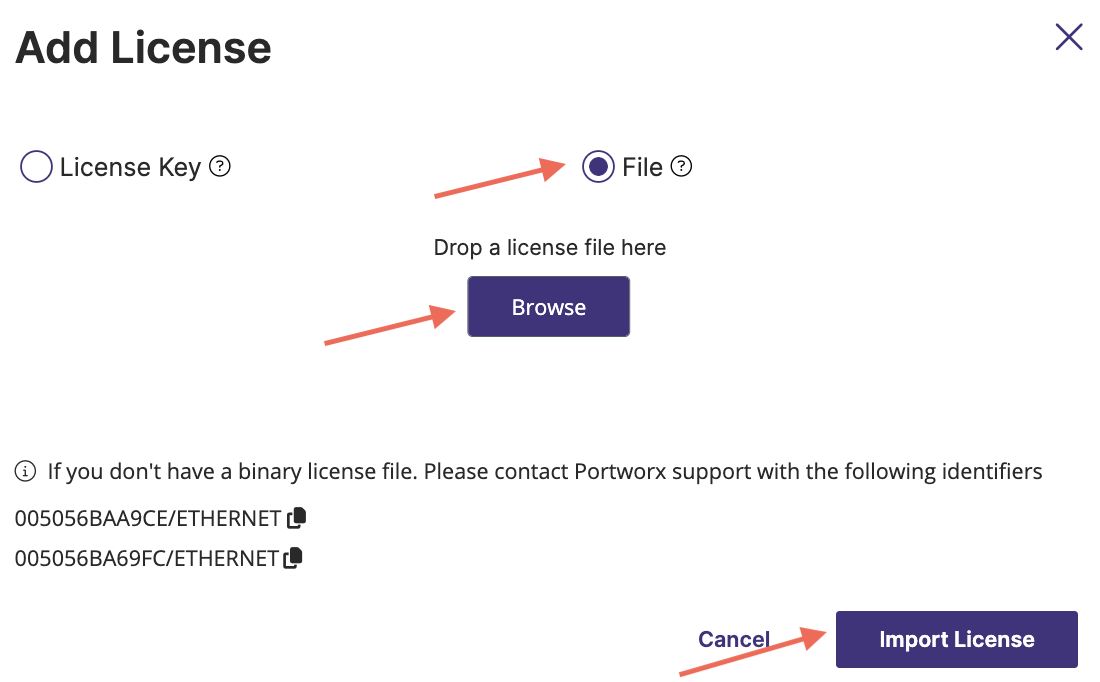Screen dimensions: 1100x682
Task: Click the "Drop a license file here" text
Action: pyautogui.click(x=549, y=247)
